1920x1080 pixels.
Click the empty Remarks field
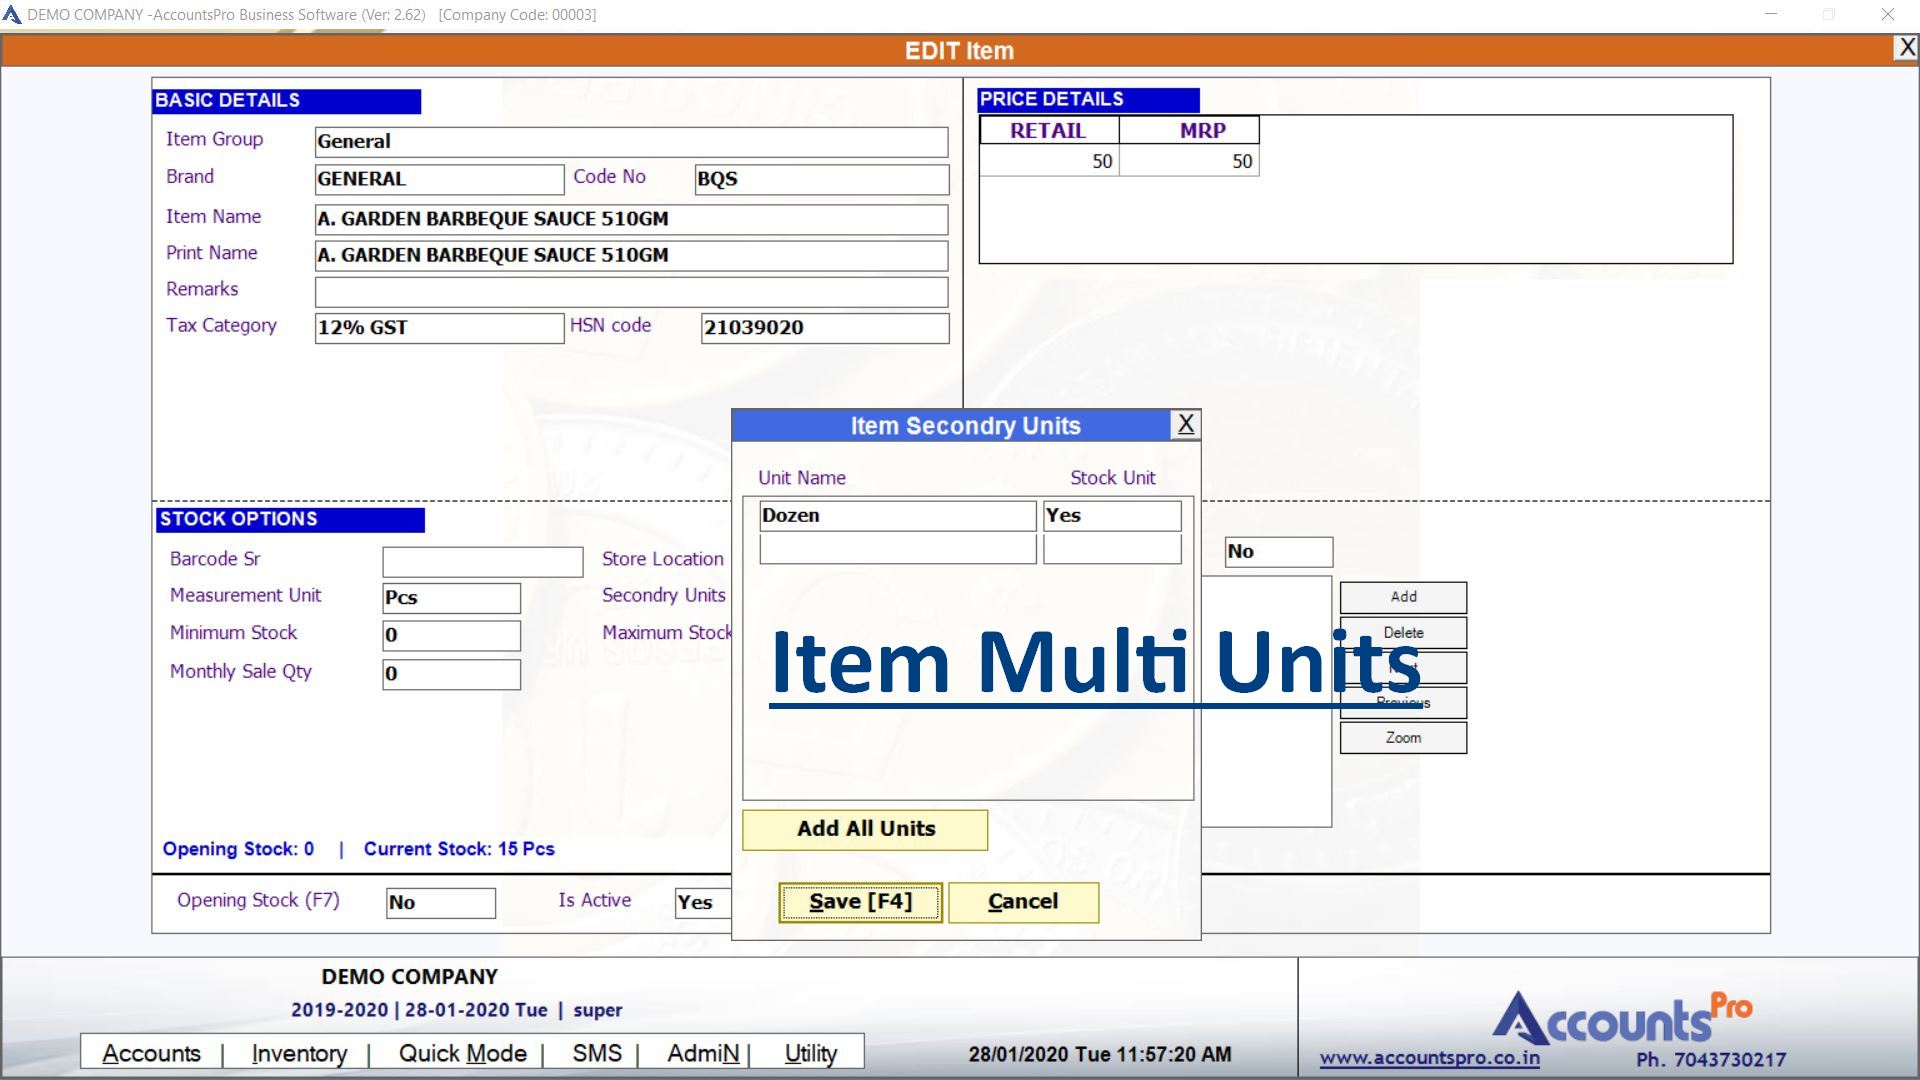tap(631, 292)
